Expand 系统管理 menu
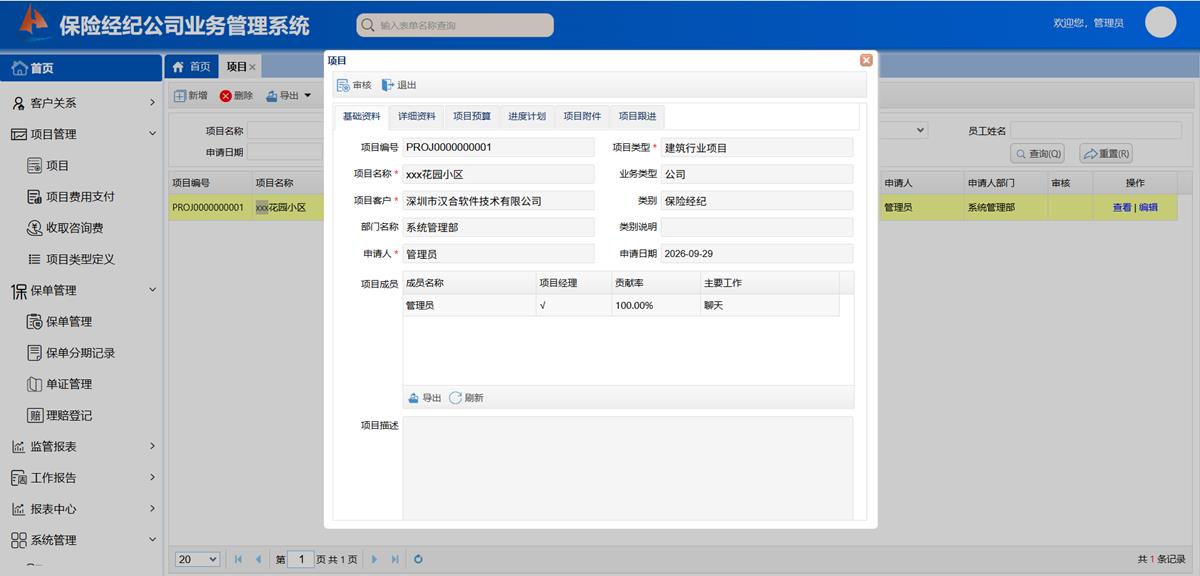 81,540
